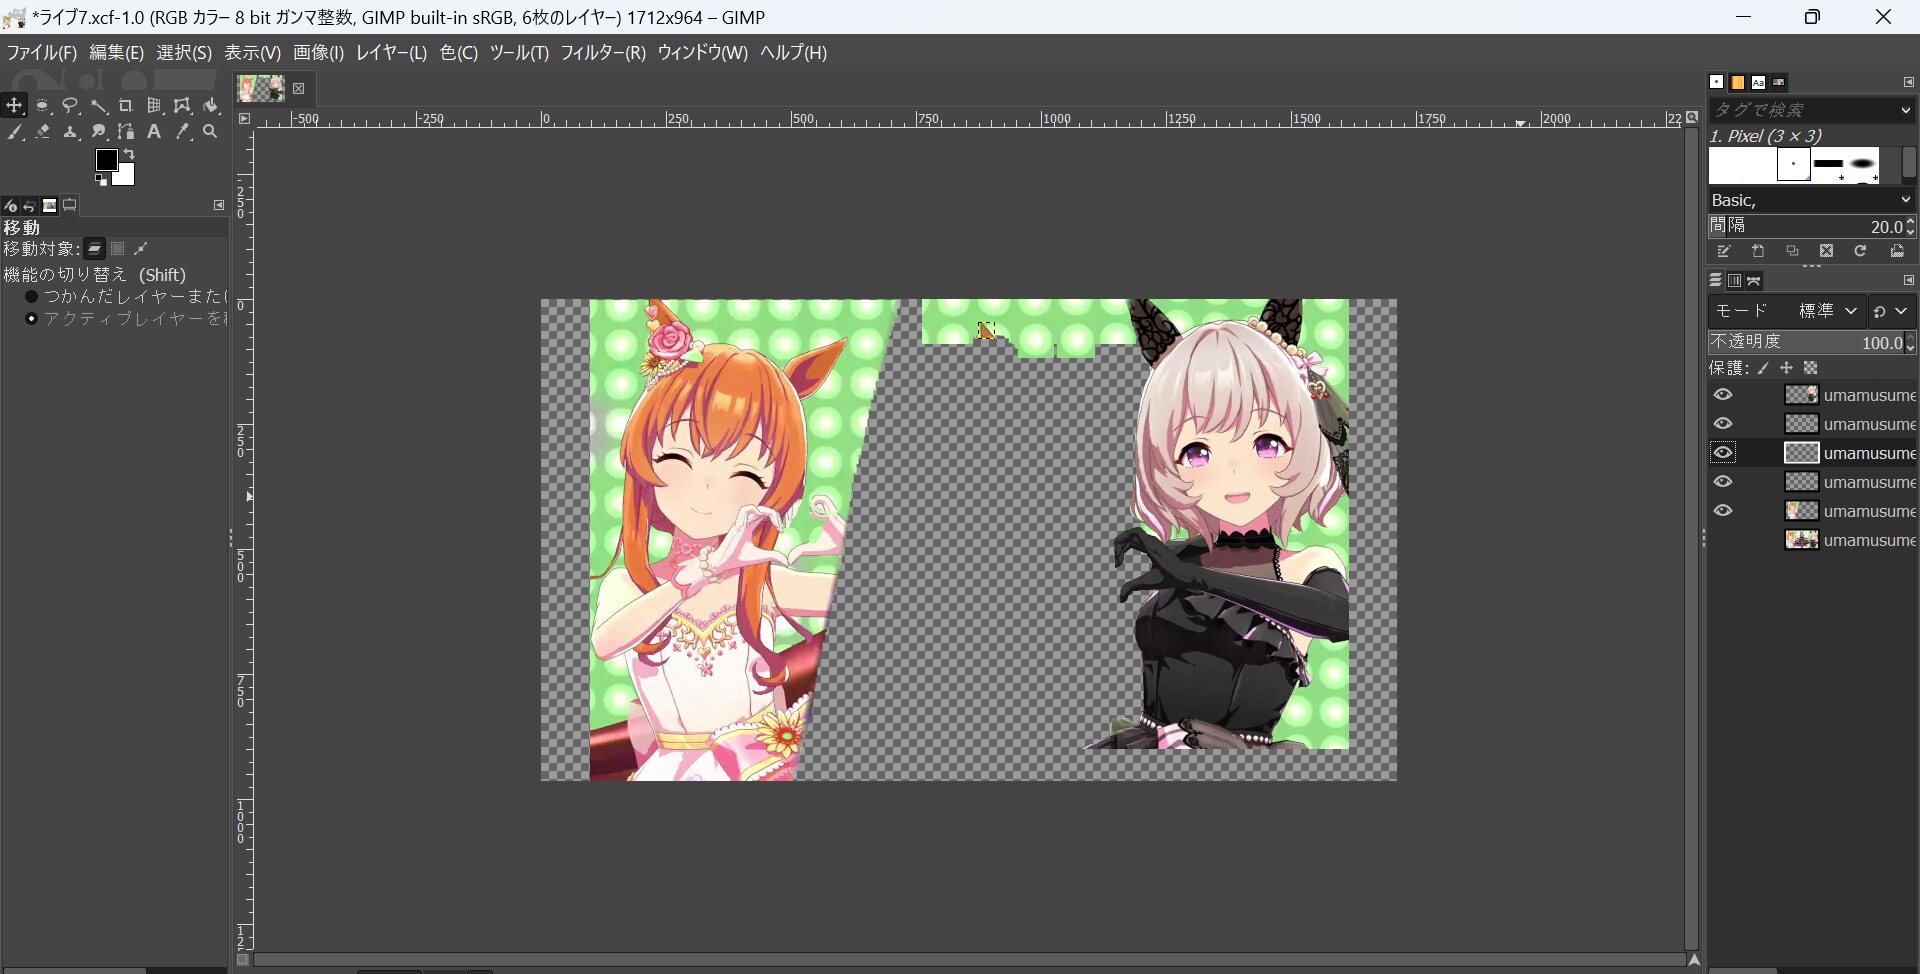Open the フィルター(R) menu
The image size is (1920, 974).
[x=602, y=53]
